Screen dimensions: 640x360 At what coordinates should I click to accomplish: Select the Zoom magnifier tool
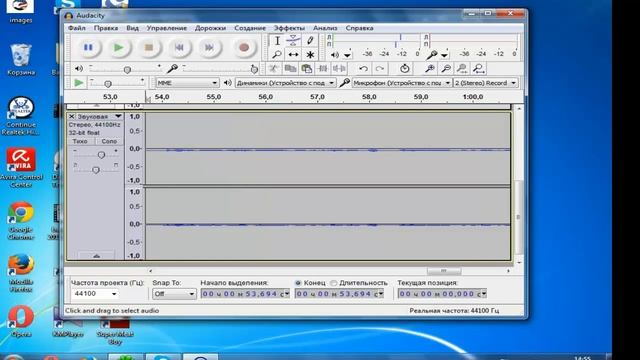pos(277,54)
